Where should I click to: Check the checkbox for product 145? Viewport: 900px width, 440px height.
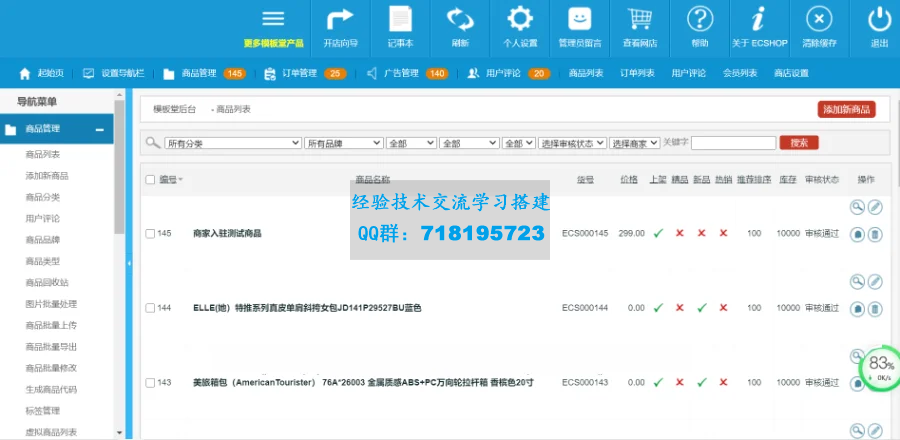[150, 233]
